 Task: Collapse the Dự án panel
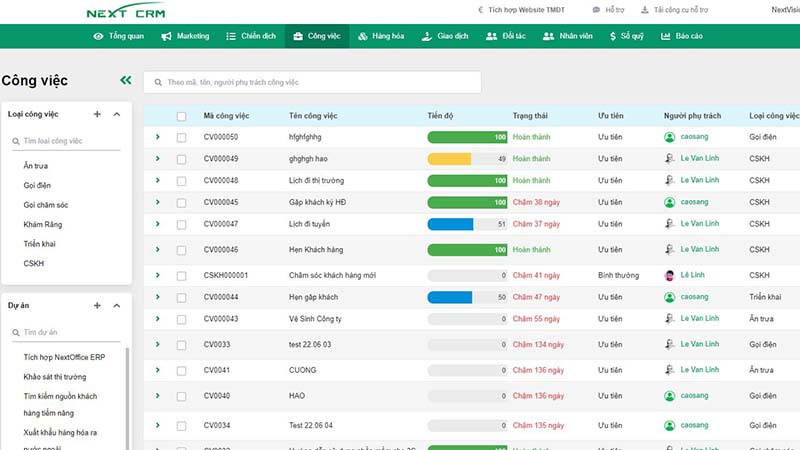[117, 306]
